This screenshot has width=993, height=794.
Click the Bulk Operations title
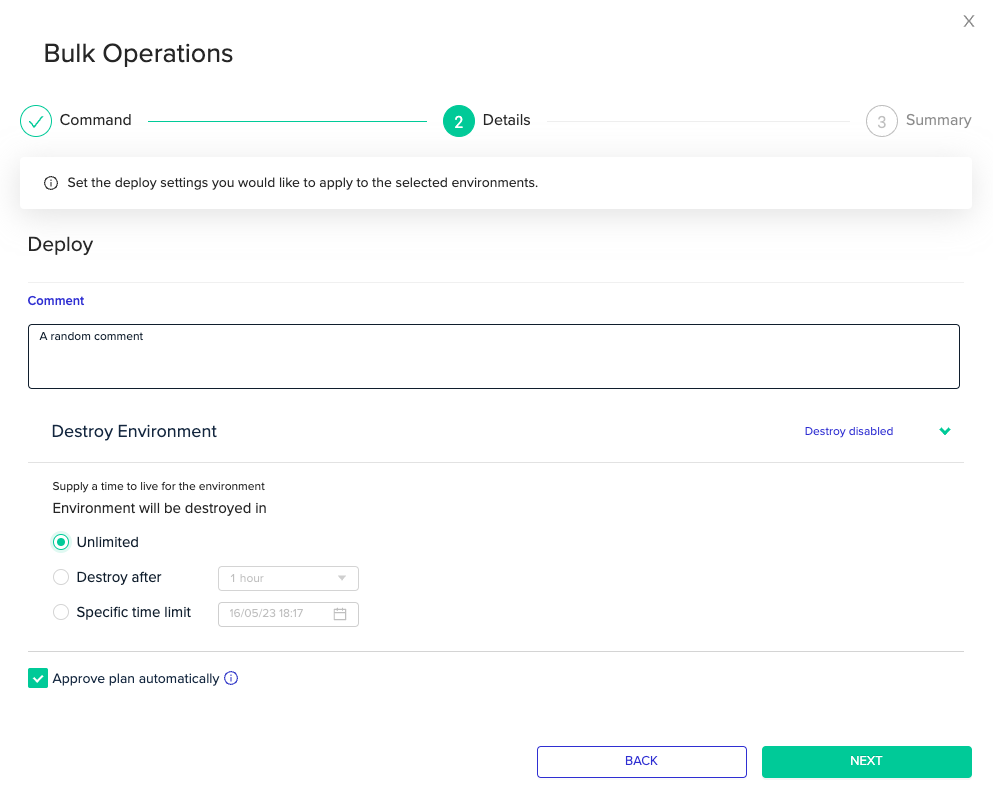coord(138,54)
